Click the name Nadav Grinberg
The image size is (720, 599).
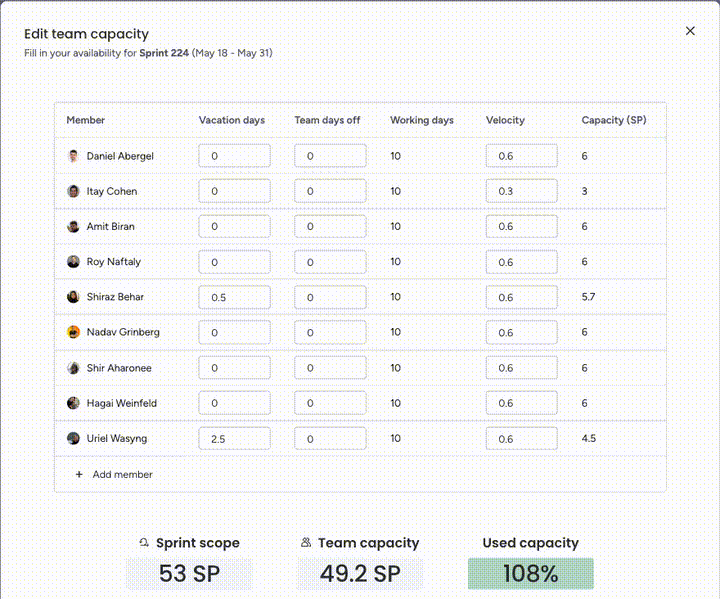123,332
